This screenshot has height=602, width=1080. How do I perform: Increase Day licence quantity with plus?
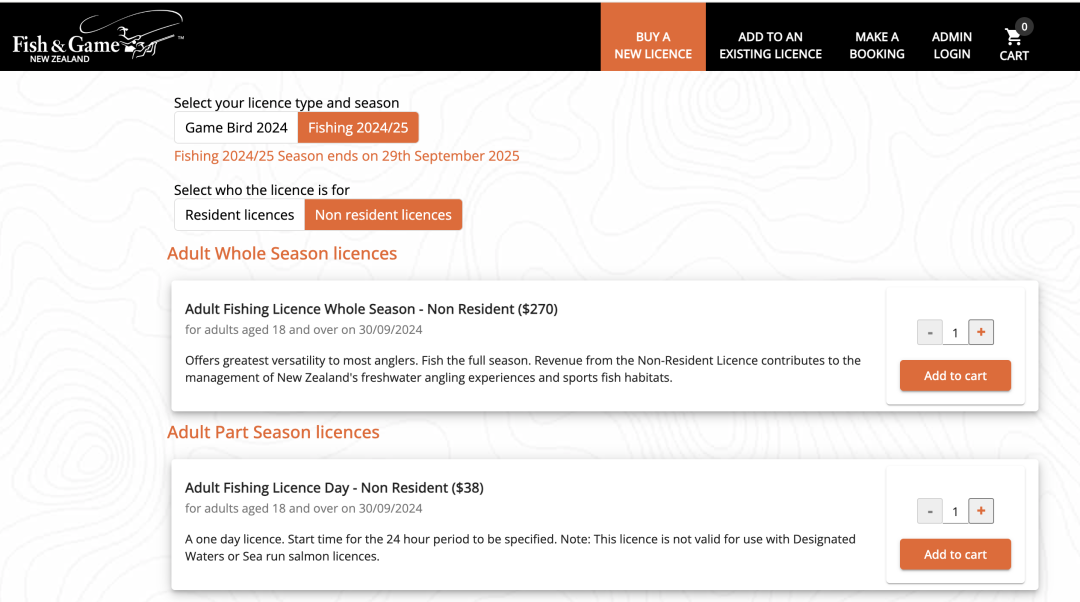click(981, 511)
